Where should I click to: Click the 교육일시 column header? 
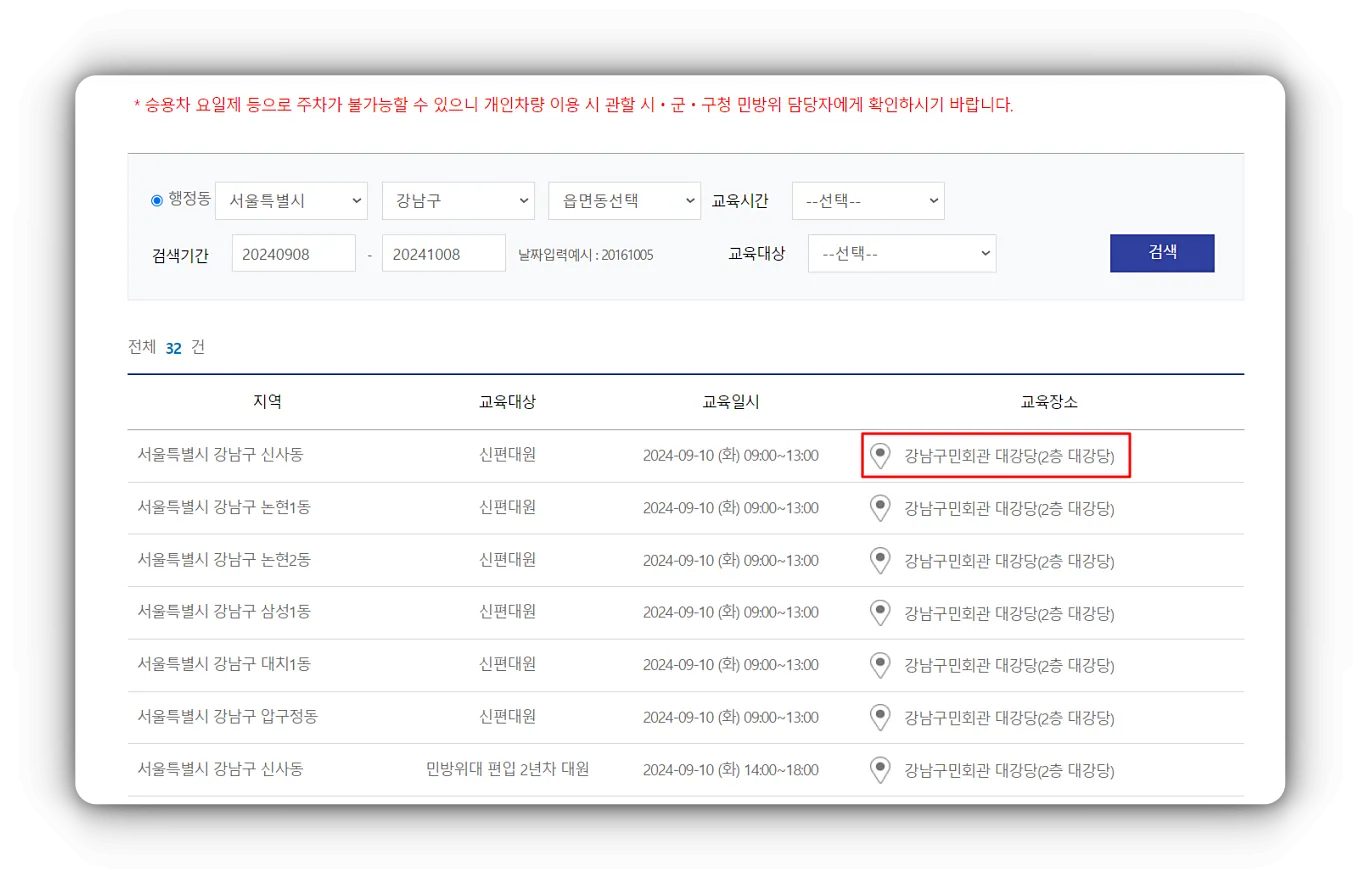[x=731, y=401]
